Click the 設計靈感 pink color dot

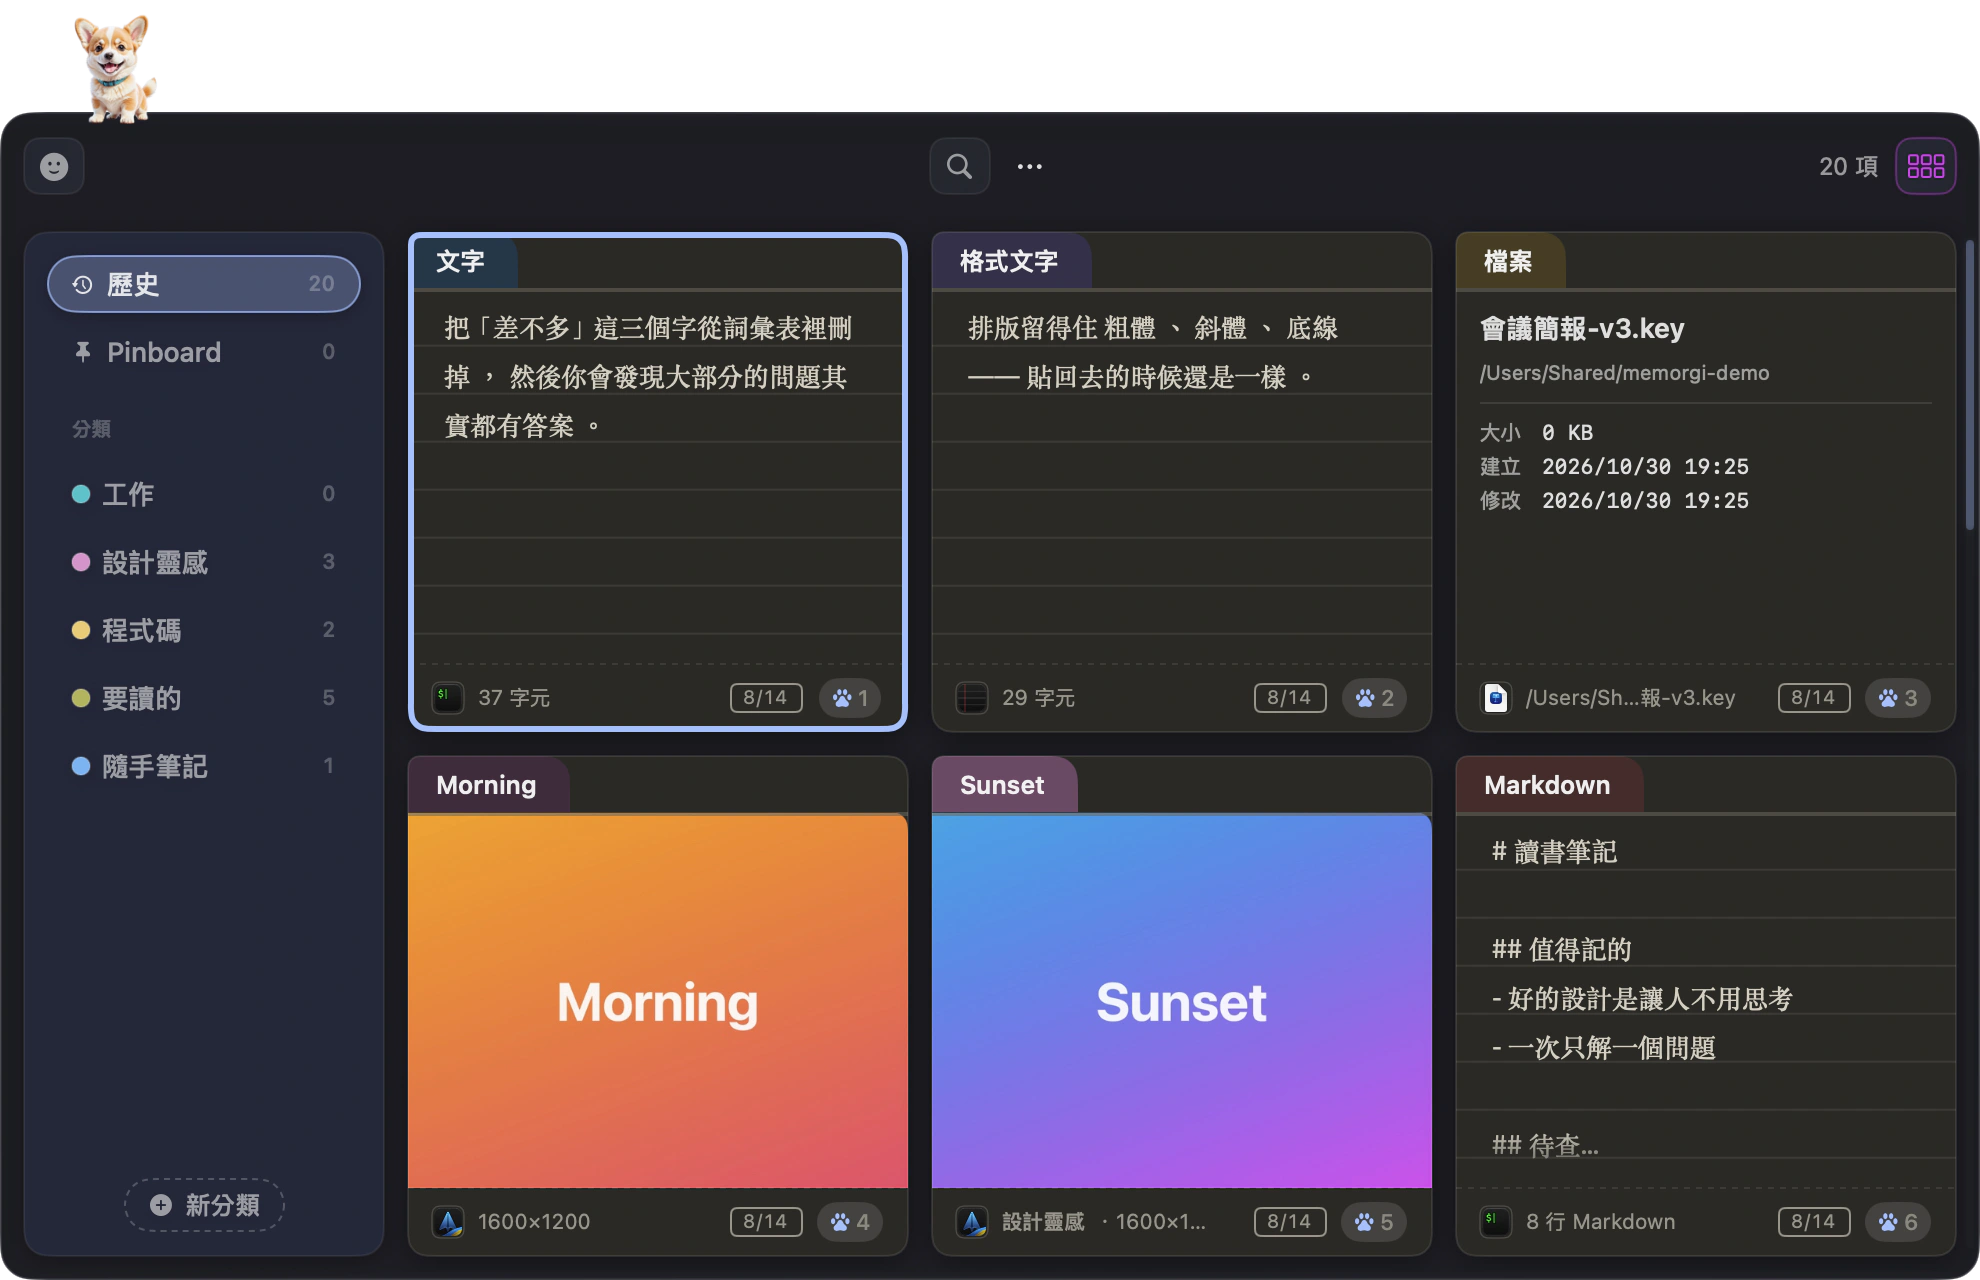(81, 562)
